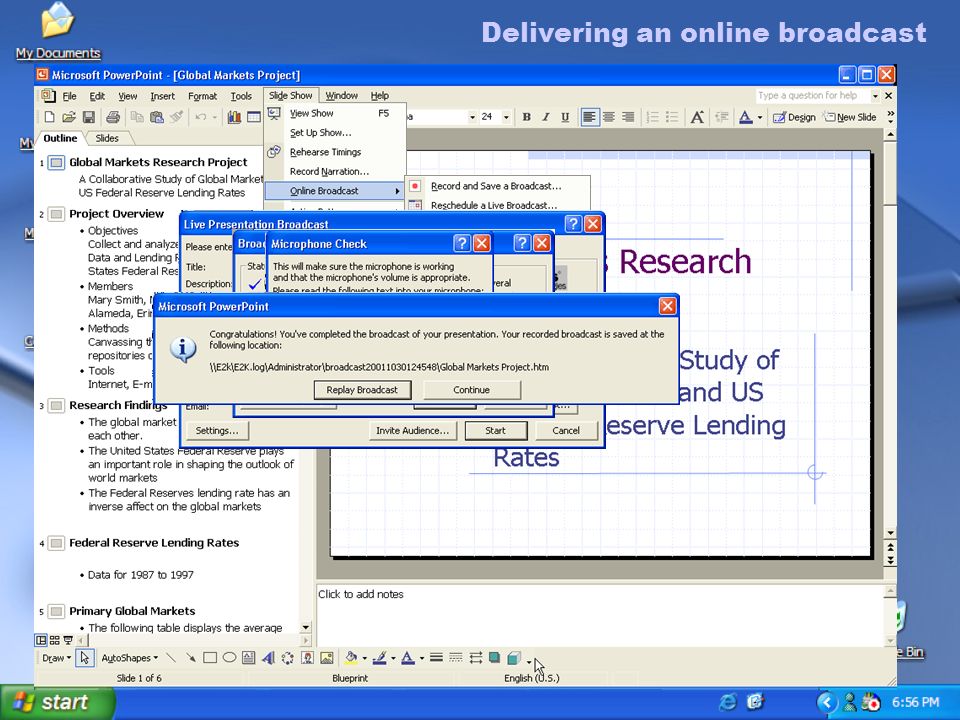The image size is (960, 720).
Task: Select Align Right in formatting toolbar
Action: [628, 117]
